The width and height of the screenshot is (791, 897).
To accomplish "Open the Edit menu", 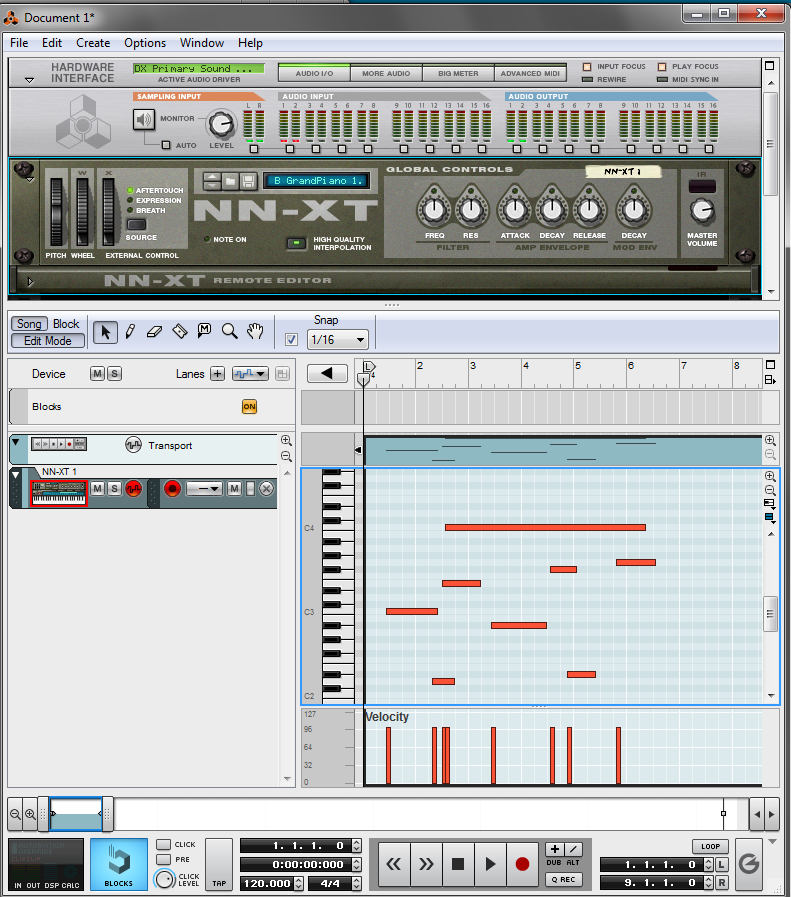I will tap(51, 43).
